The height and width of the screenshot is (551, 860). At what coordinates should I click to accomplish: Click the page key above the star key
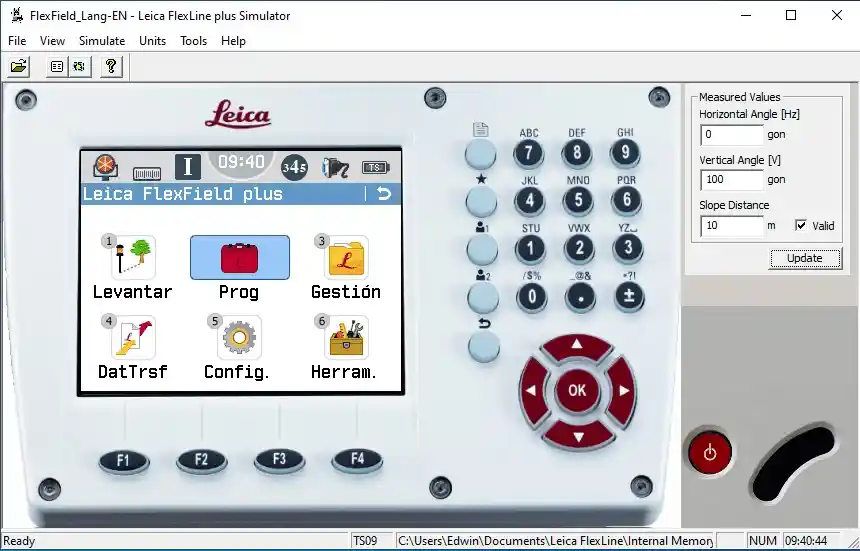point(480,154)
